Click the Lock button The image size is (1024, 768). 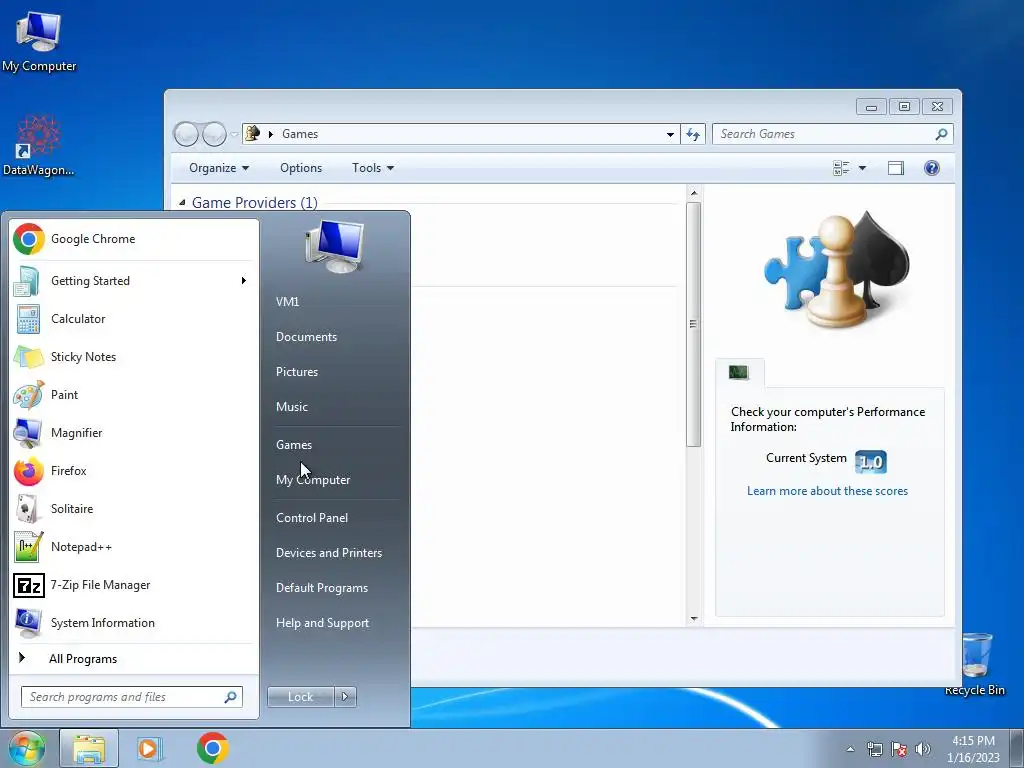300,697
